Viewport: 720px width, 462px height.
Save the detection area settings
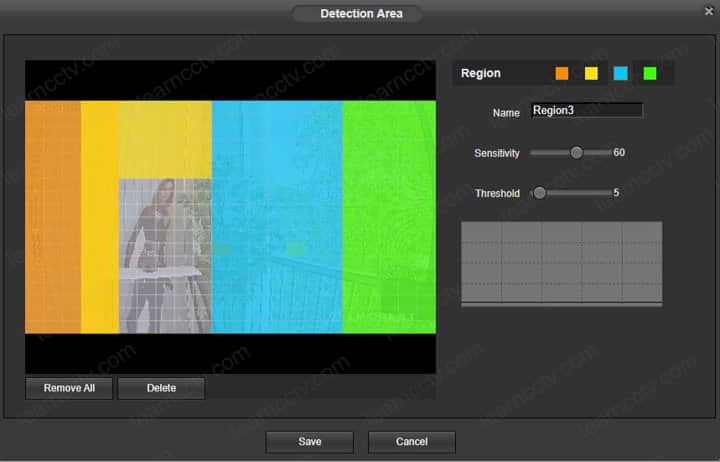309,442
